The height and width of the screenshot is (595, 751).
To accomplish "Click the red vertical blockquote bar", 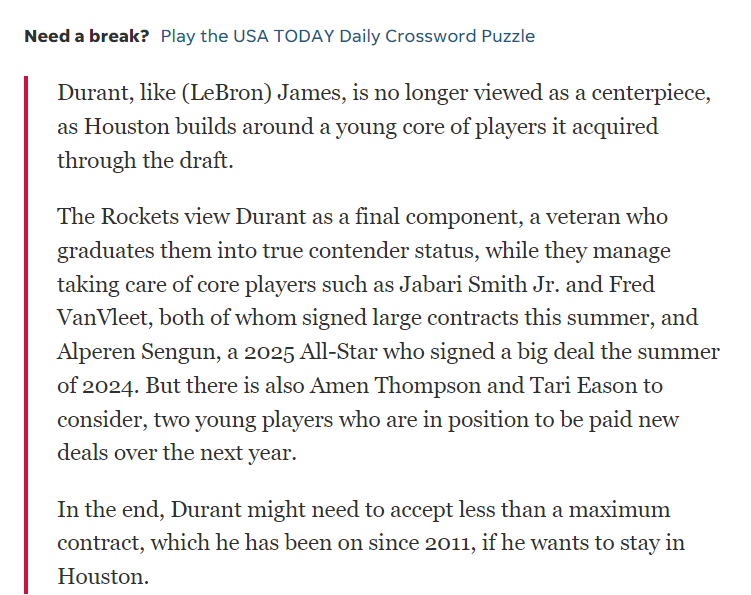I will [26, 335].
